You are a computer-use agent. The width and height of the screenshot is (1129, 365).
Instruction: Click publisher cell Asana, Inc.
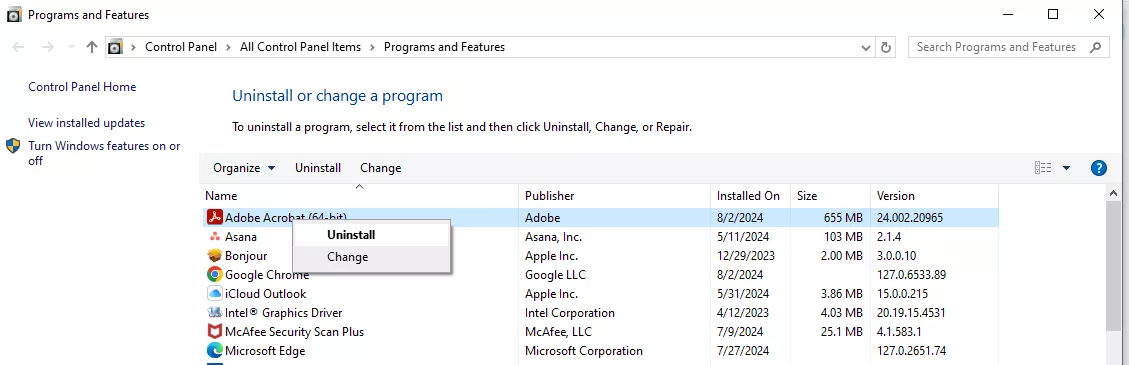click(553, 236)
